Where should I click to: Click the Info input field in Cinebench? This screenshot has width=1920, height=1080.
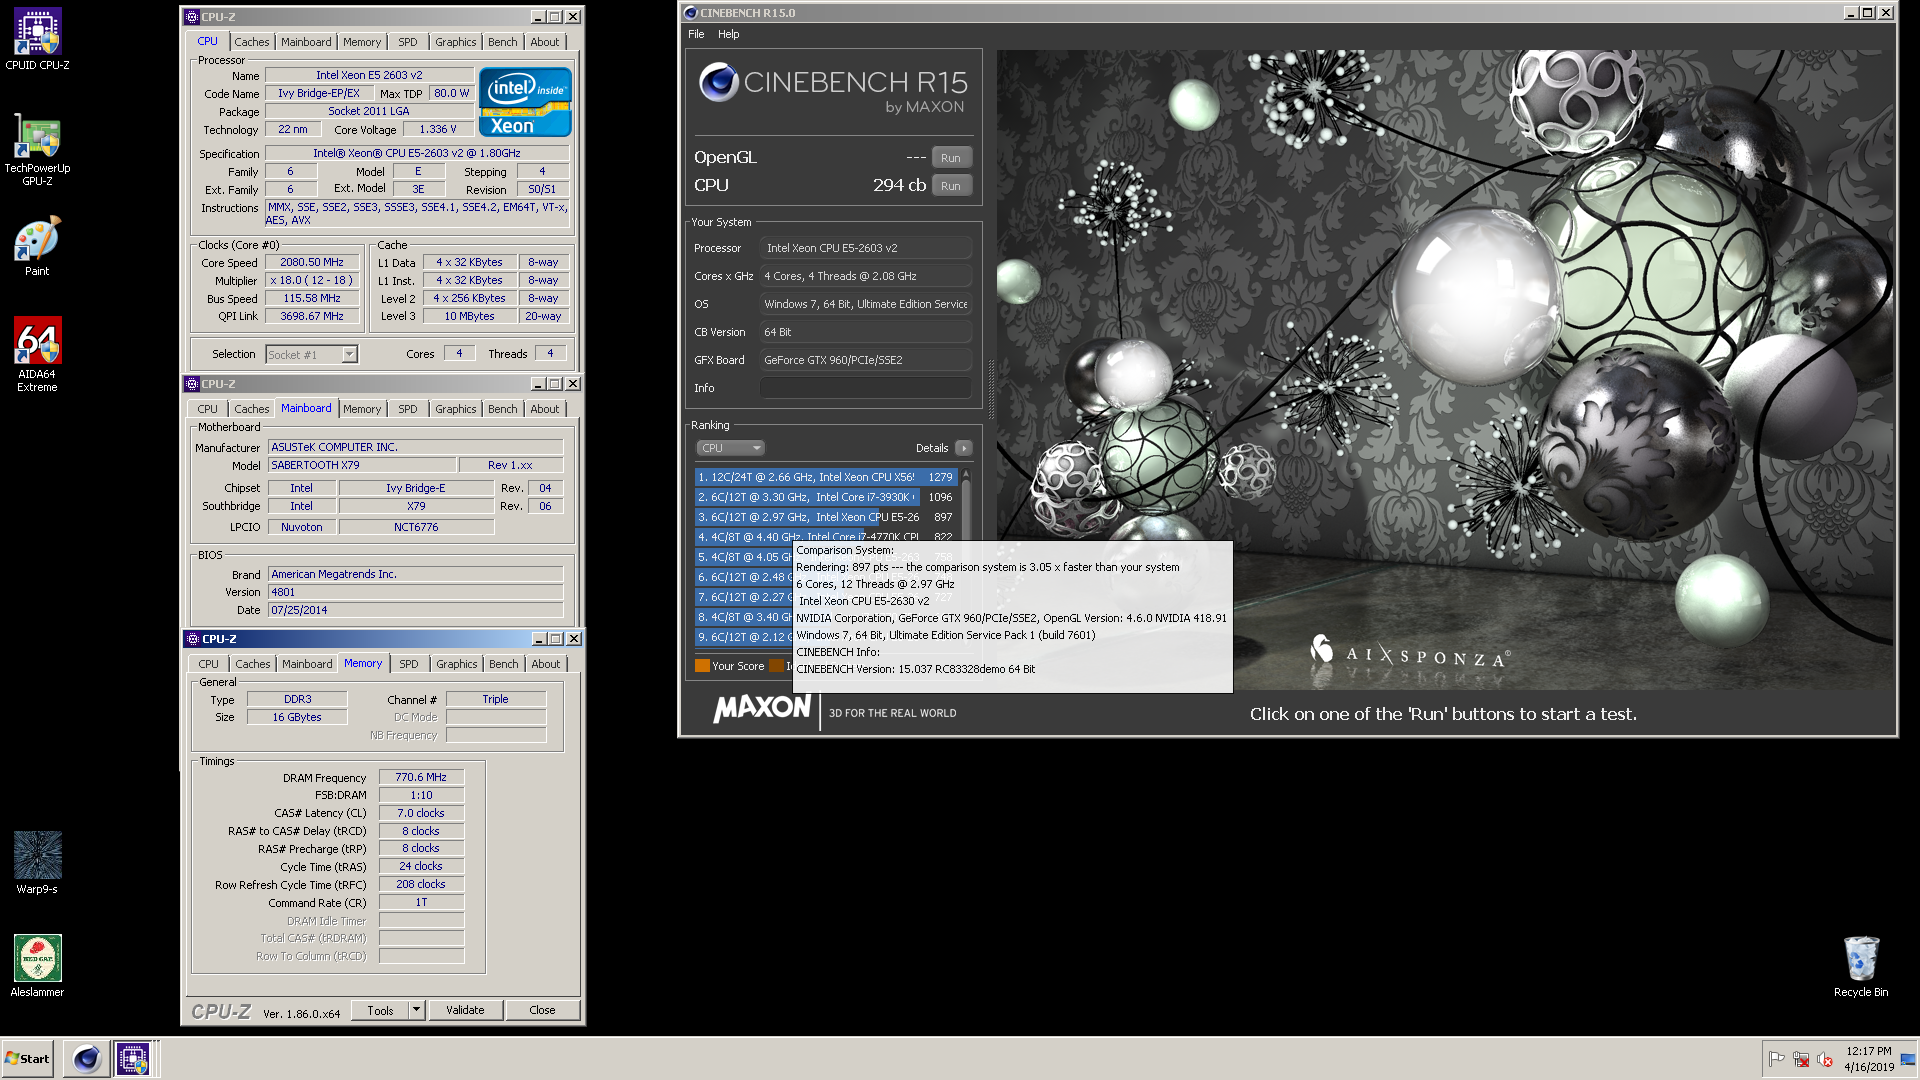click(865, 388)
